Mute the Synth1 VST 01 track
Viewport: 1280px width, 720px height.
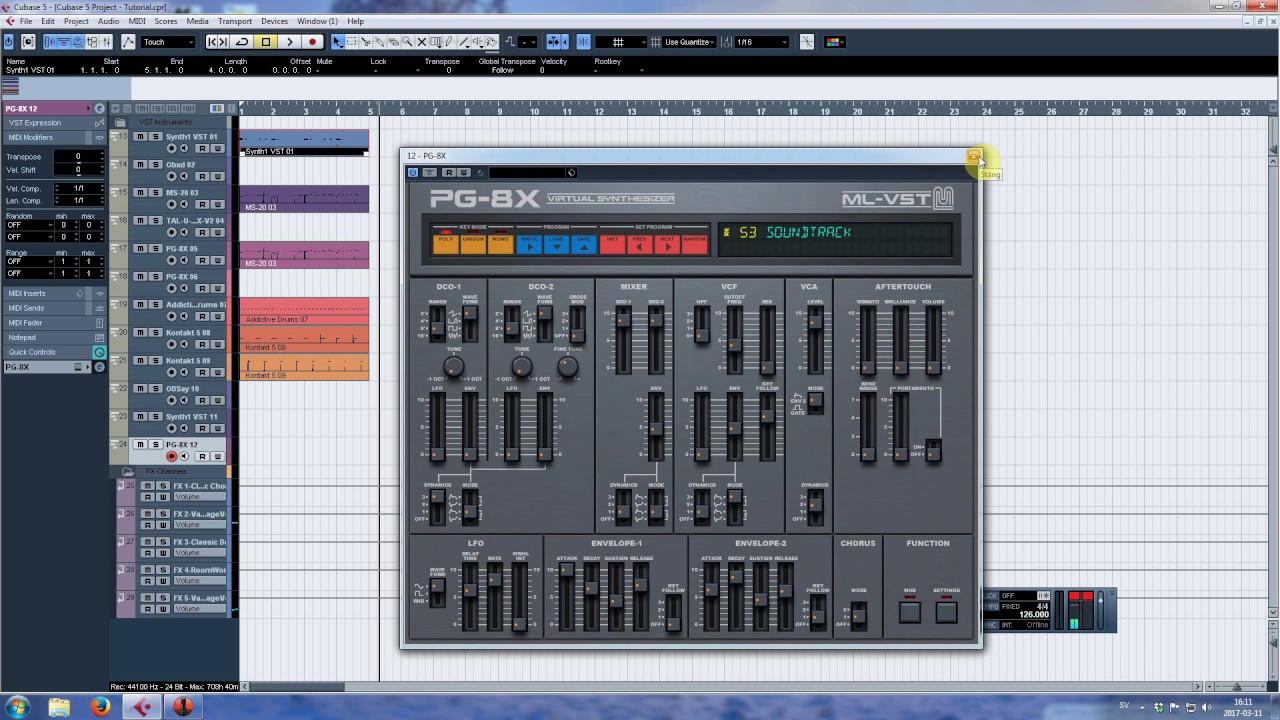coord(140,136)
